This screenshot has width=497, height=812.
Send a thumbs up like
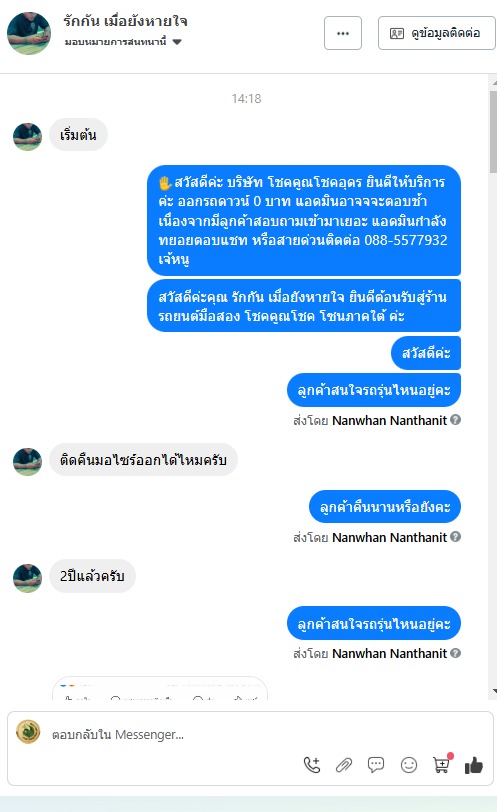click(x=474, y=765)
